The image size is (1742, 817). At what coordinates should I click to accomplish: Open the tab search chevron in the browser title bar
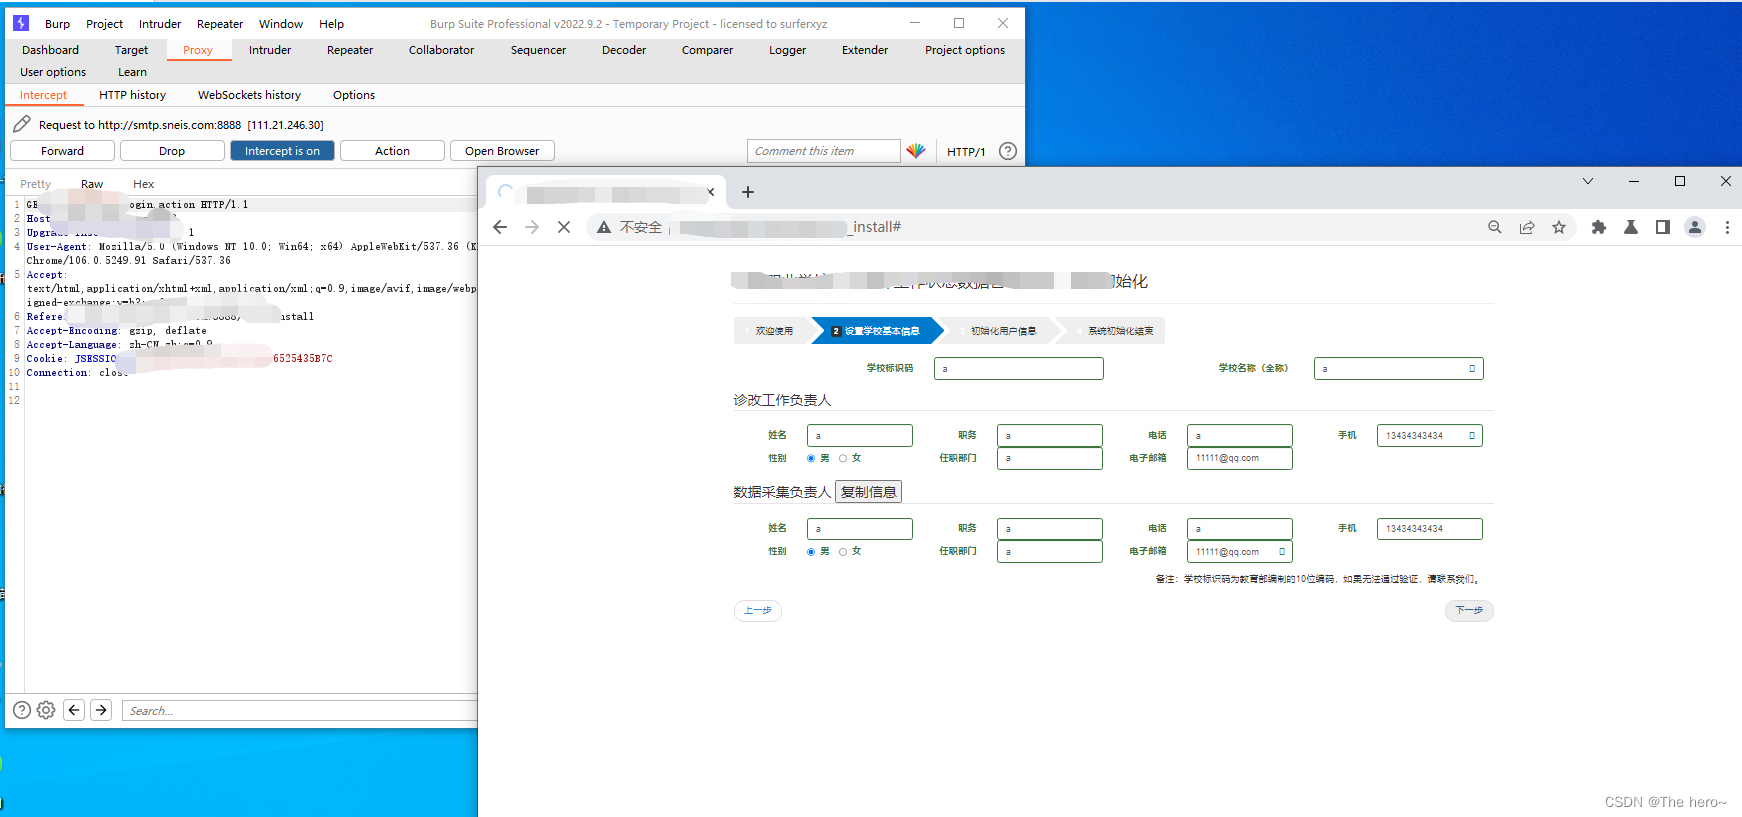[1588, 181]
